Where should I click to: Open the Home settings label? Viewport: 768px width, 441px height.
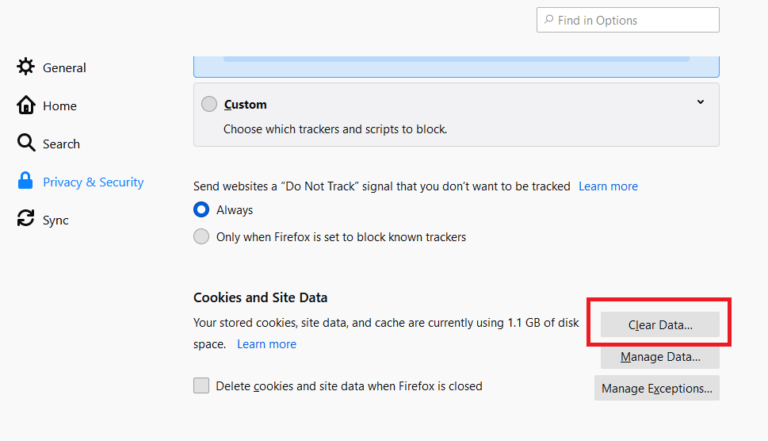coord(59,106)
